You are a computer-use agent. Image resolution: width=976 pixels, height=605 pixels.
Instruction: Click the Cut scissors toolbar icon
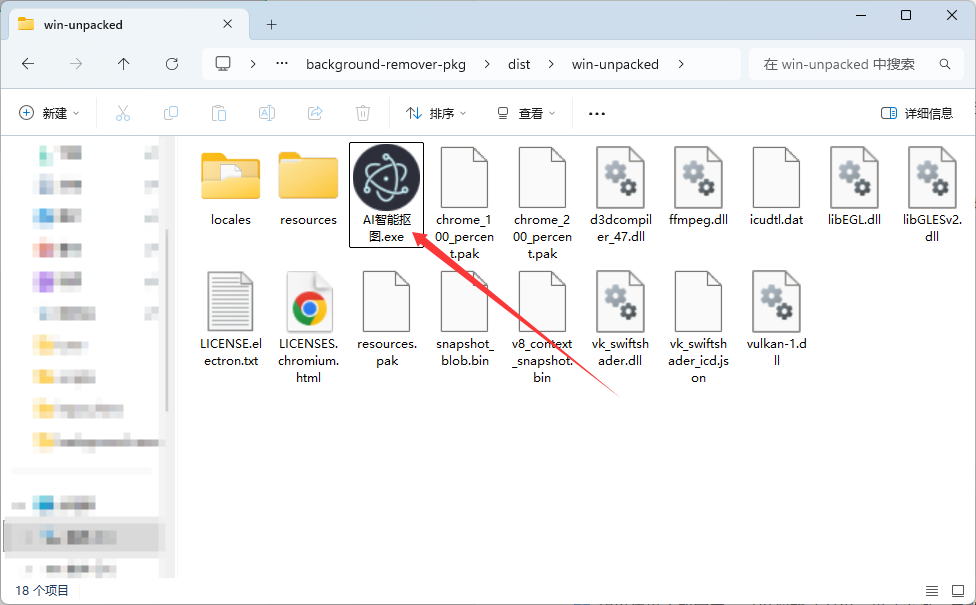pos(123,113)
